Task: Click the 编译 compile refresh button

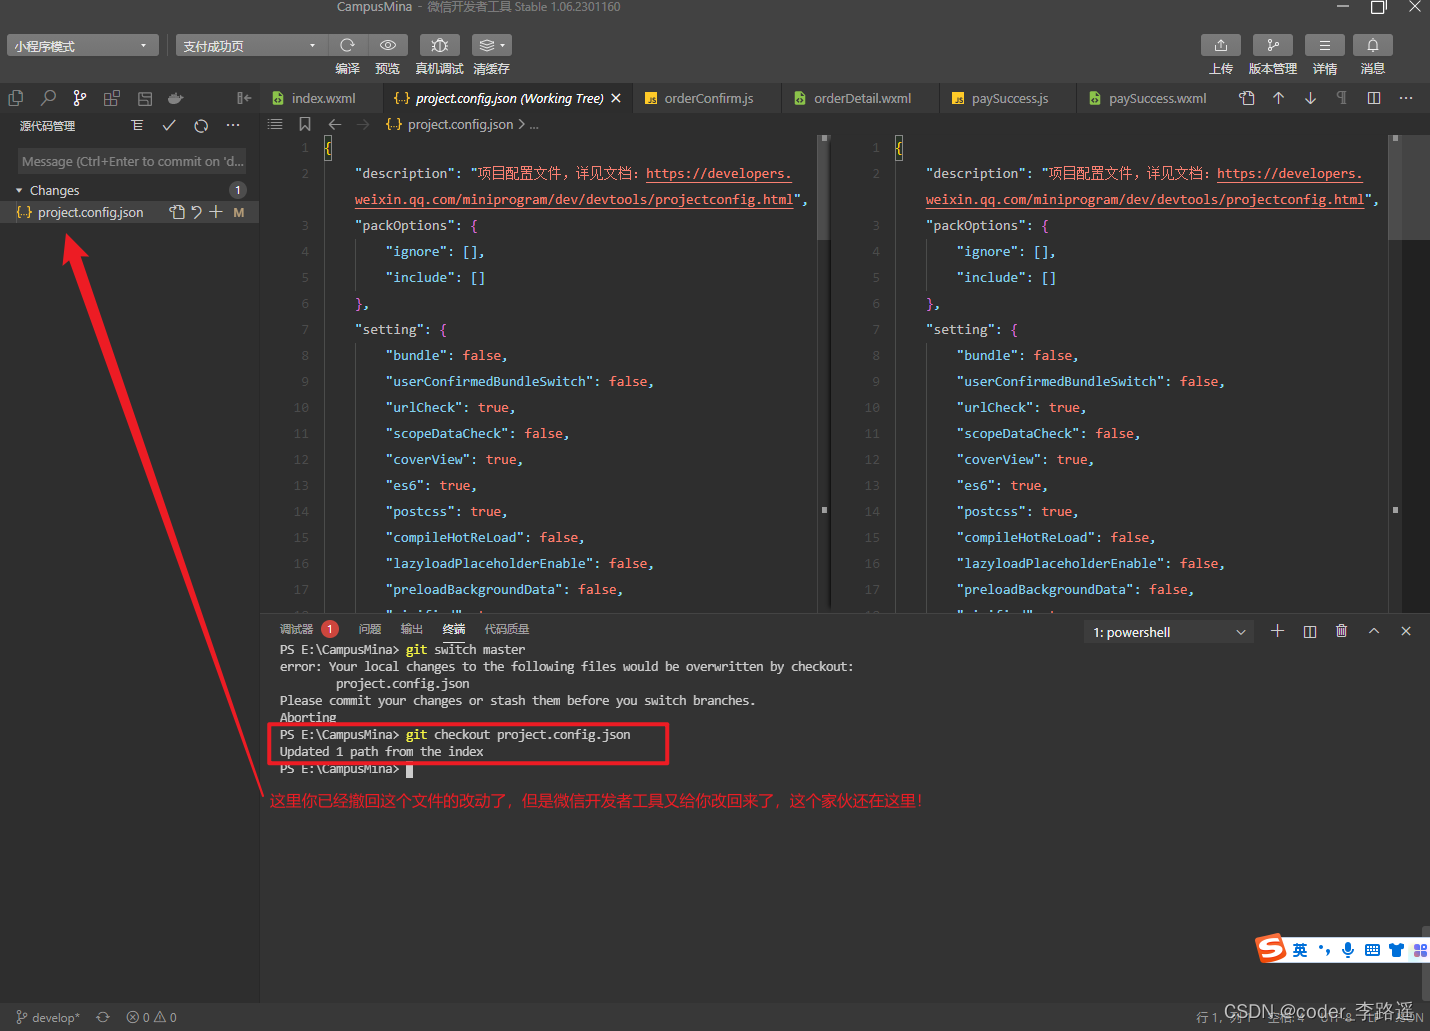Action: pos(347,45)
